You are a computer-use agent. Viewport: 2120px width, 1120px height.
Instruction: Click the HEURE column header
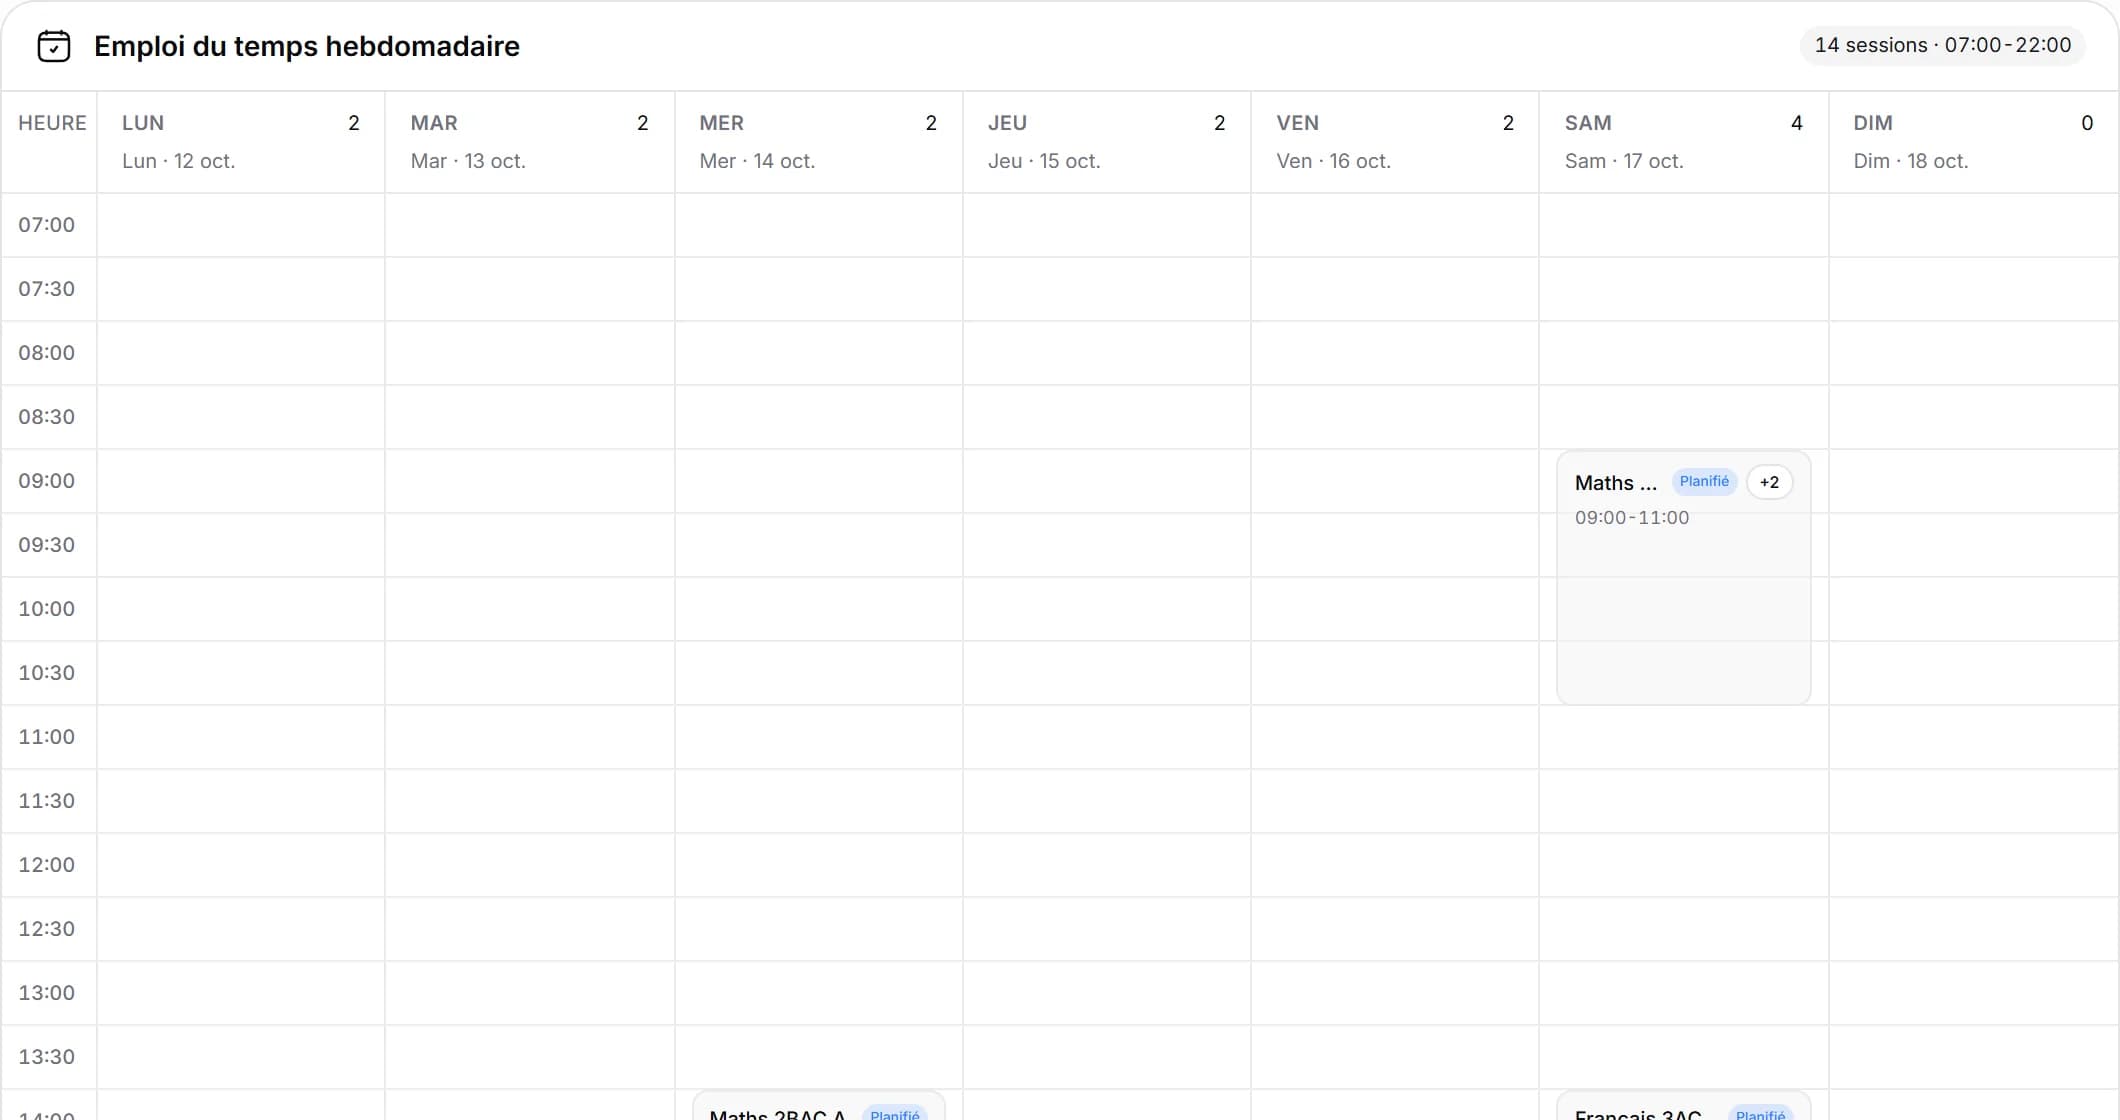(52, 123)
